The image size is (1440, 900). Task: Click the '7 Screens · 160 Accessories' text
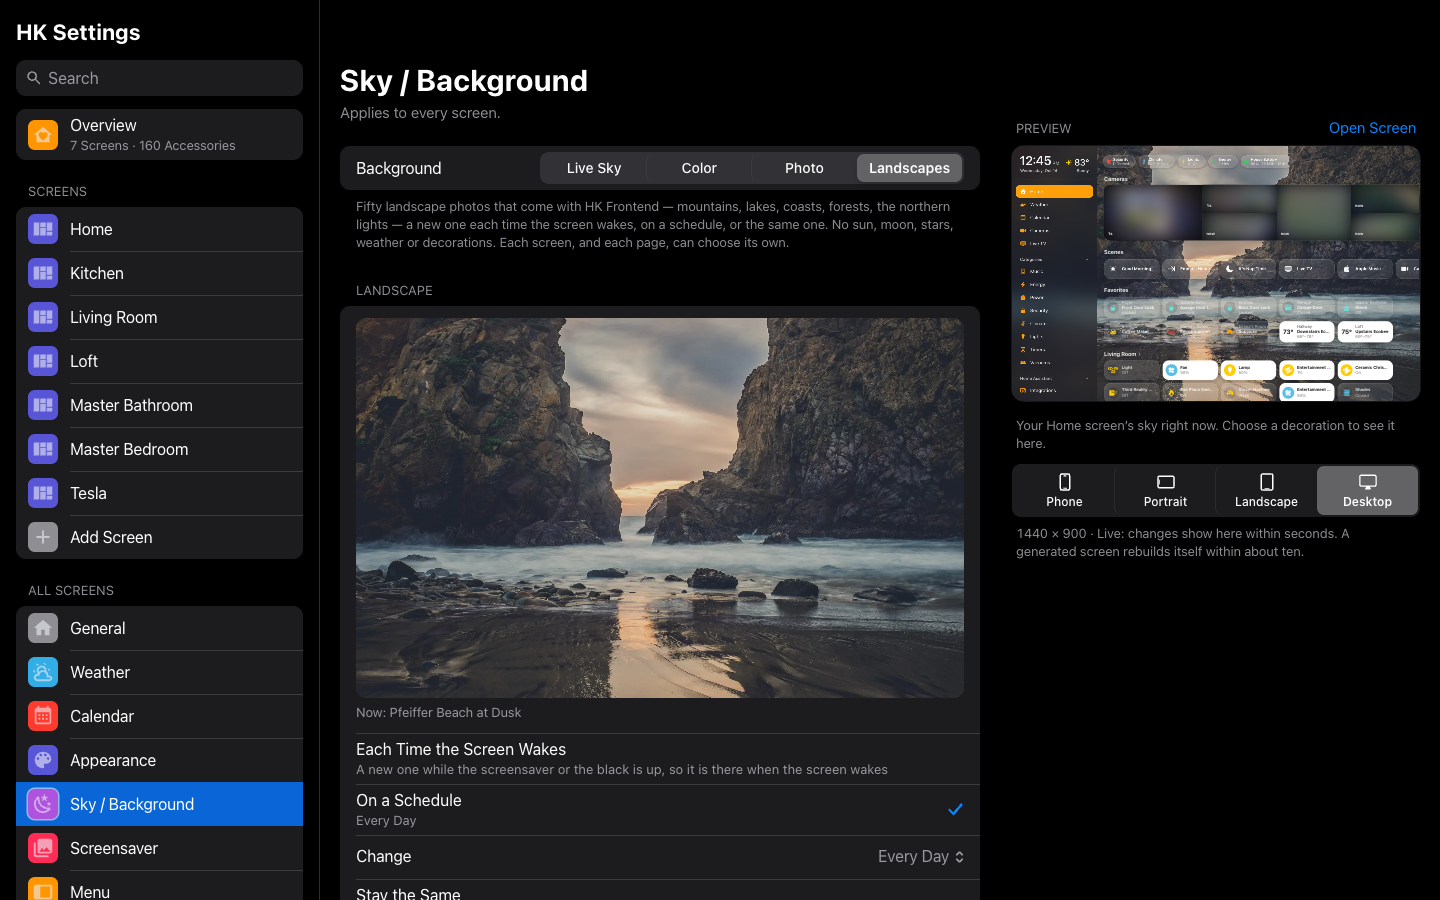tap(153, 146)
